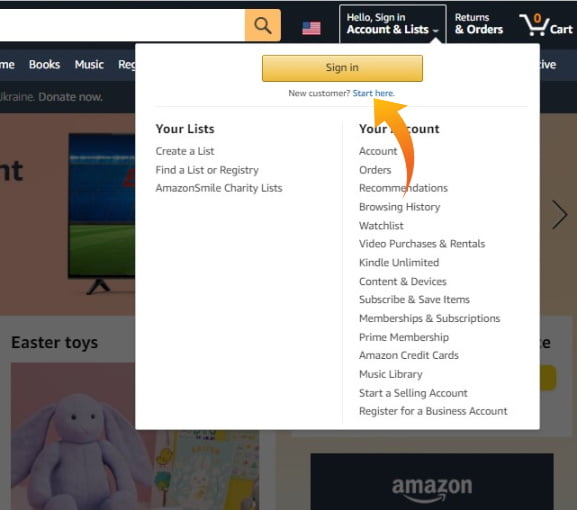Open Find a List or Registry
577x510 pixels.
[207, 170]
